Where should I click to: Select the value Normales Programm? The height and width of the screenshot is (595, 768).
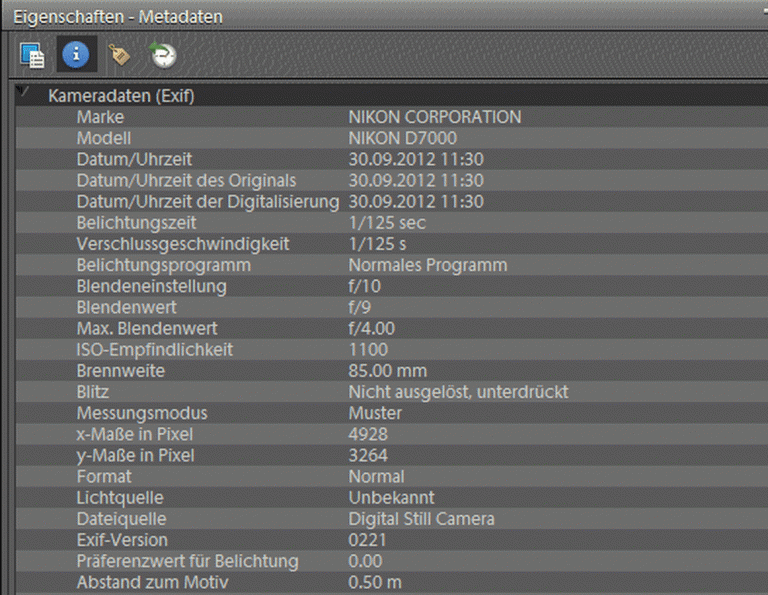click(x=428, y=265)
